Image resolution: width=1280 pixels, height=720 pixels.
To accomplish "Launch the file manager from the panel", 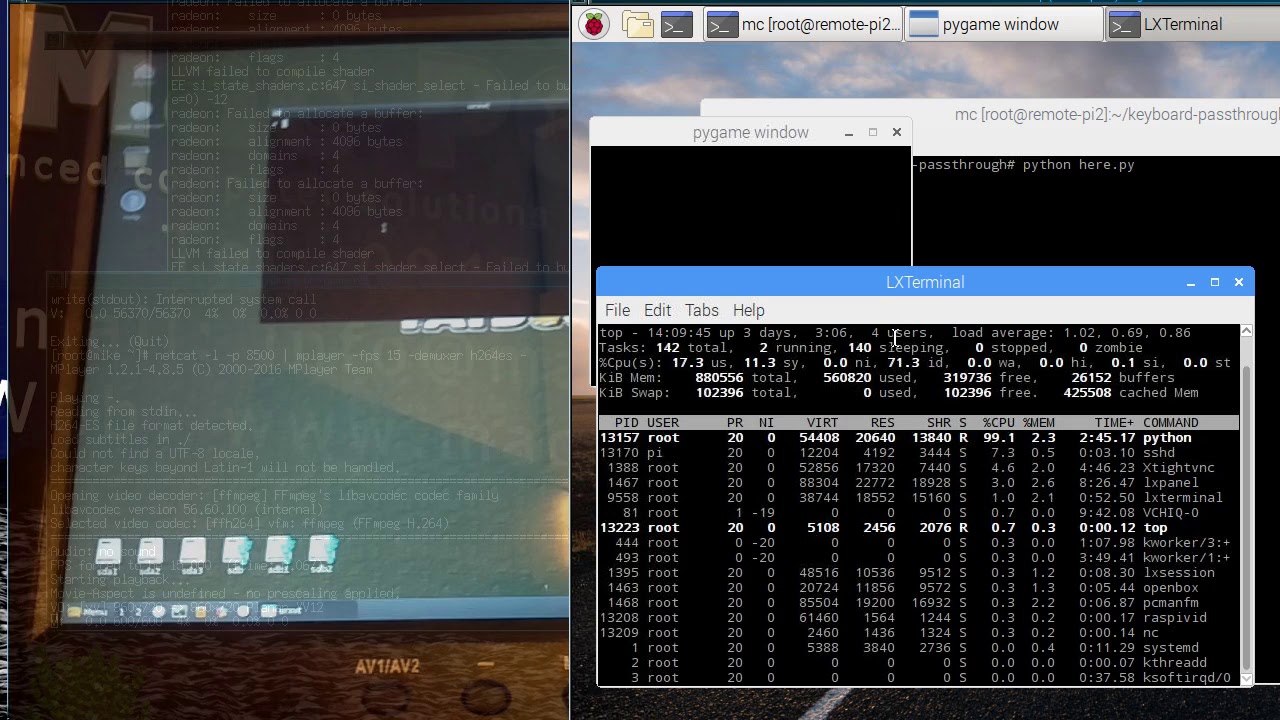I will click(637, 24).
